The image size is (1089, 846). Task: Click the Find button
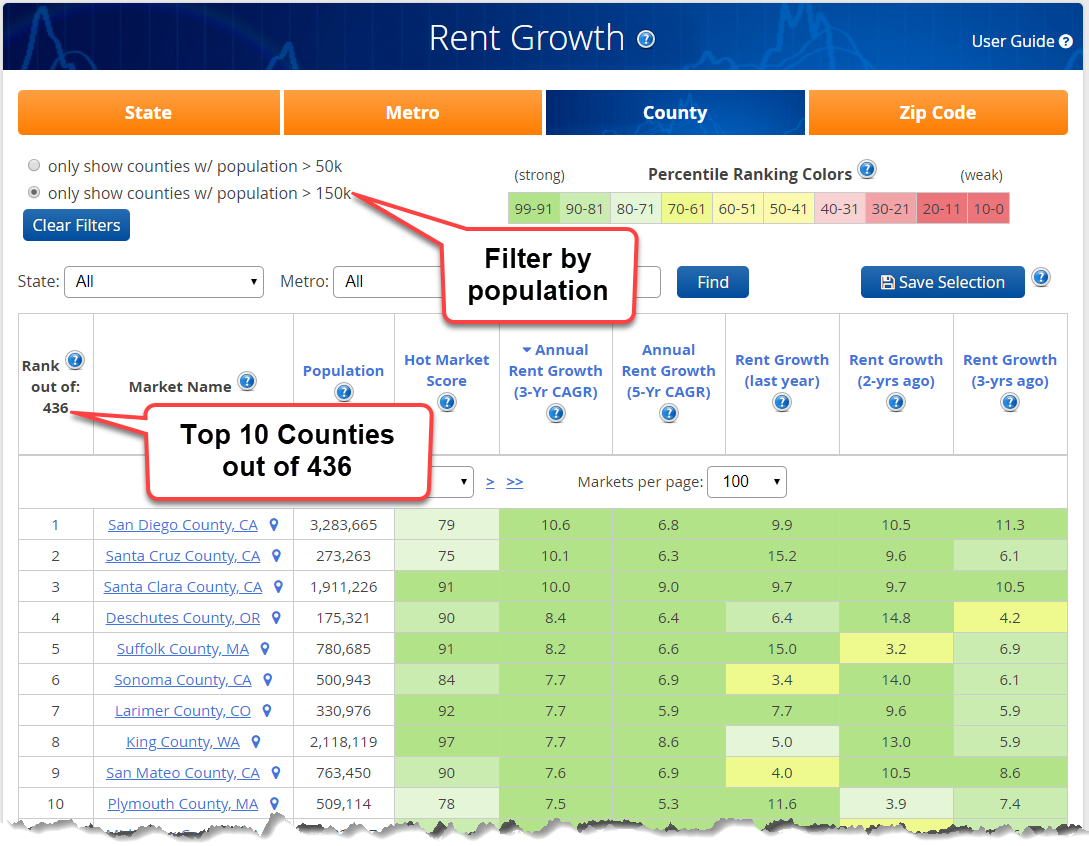(x=713, y=282)
